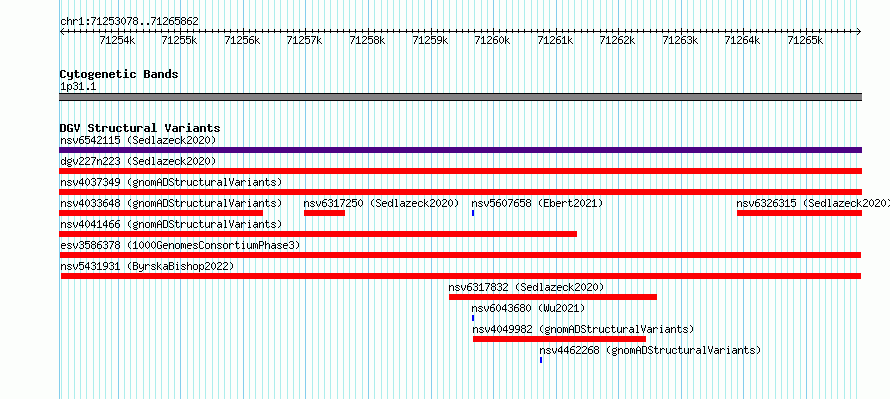Click the 71261k ruler tick label
Image resolution: width=890 pixels, height=399 pixels.
[x=555, y=40]
